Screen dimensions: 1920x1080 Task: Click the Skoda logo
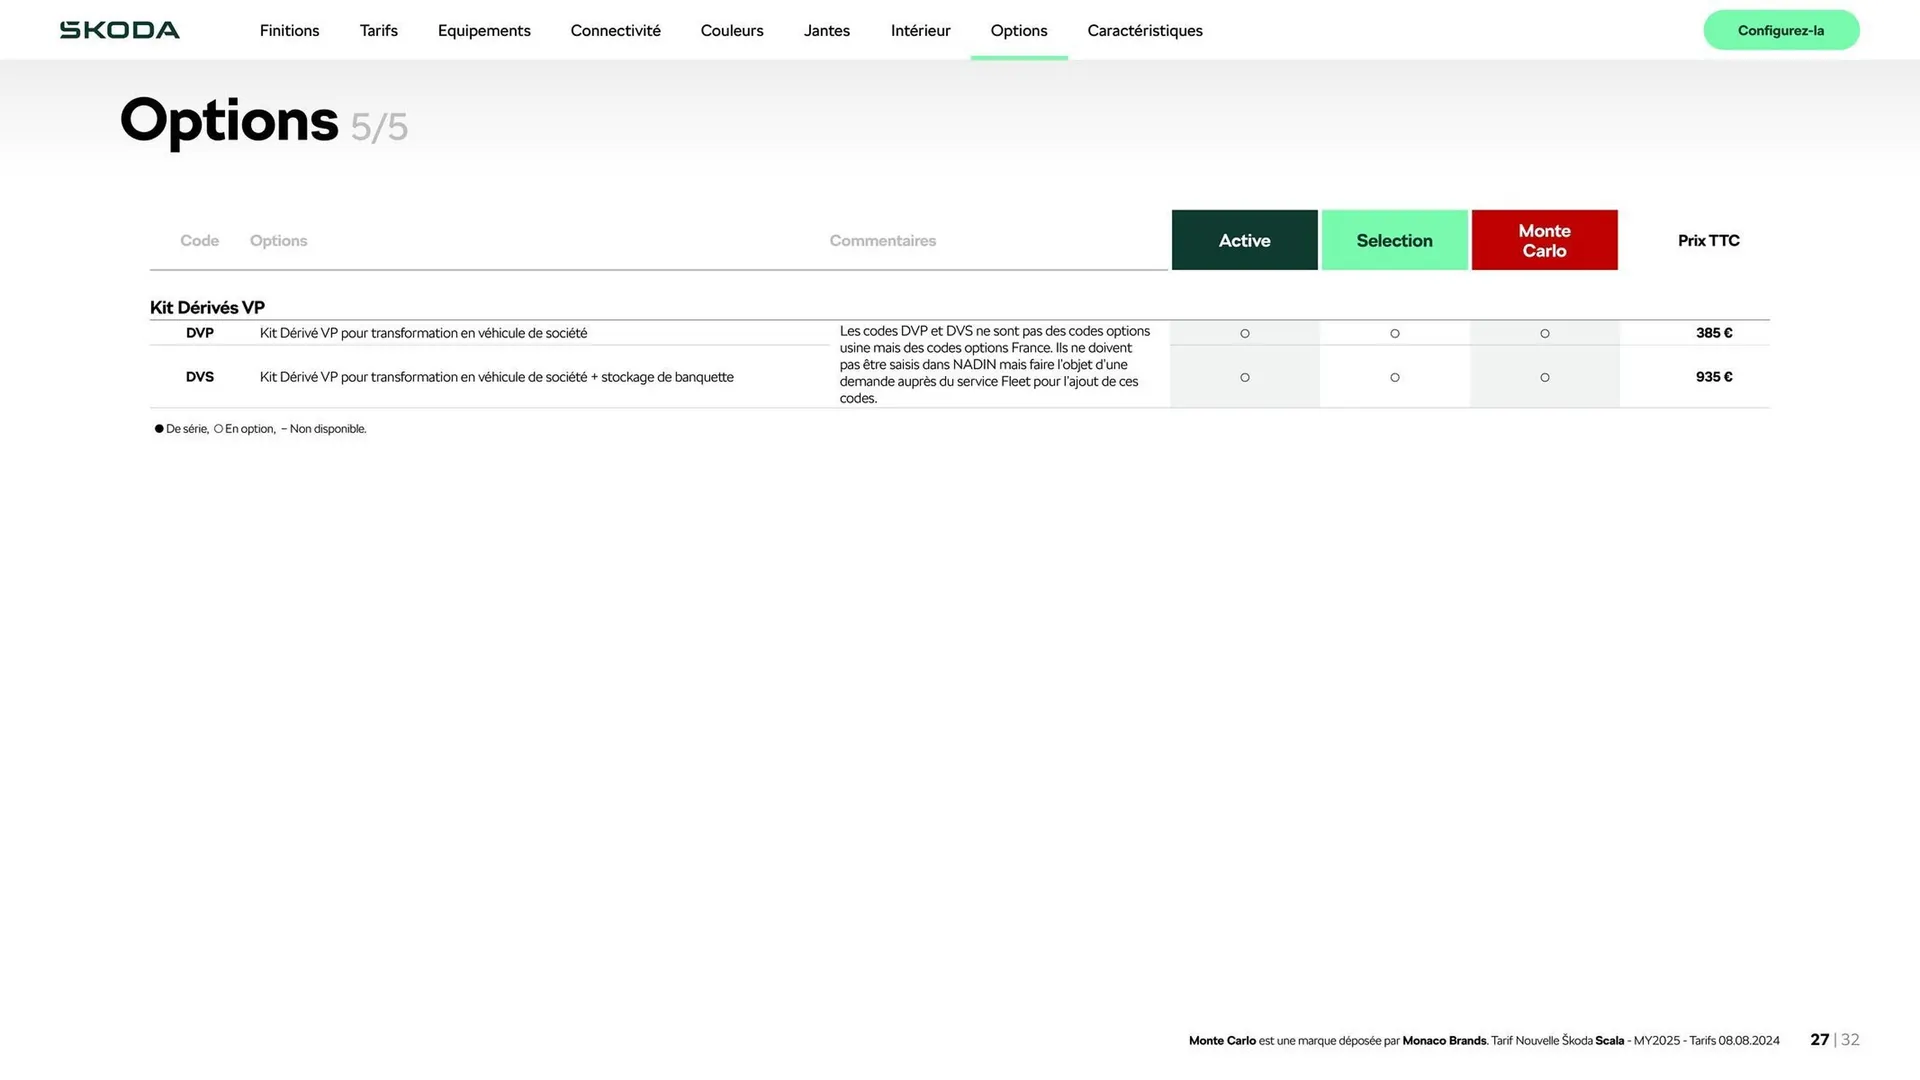tap(120, 30)
